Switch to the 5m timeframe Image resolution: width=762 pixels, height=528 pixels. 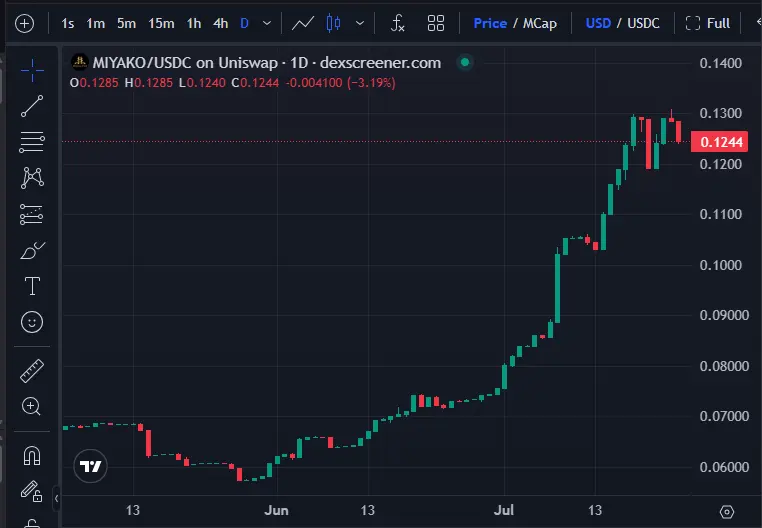click(x=126, y=23)
